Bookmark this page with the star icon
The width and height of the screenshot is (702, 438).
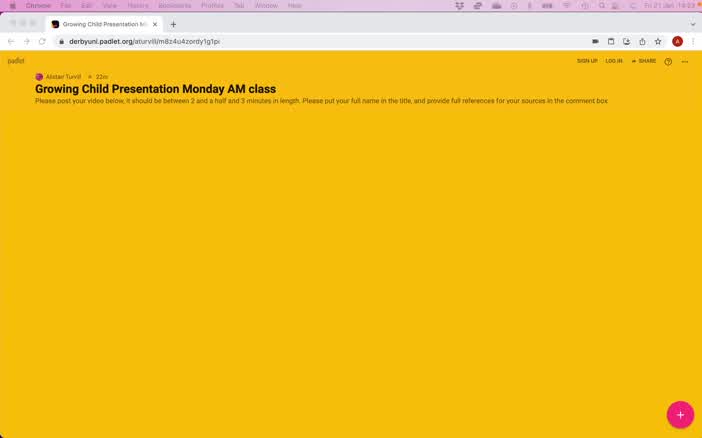tap(658, 42)
